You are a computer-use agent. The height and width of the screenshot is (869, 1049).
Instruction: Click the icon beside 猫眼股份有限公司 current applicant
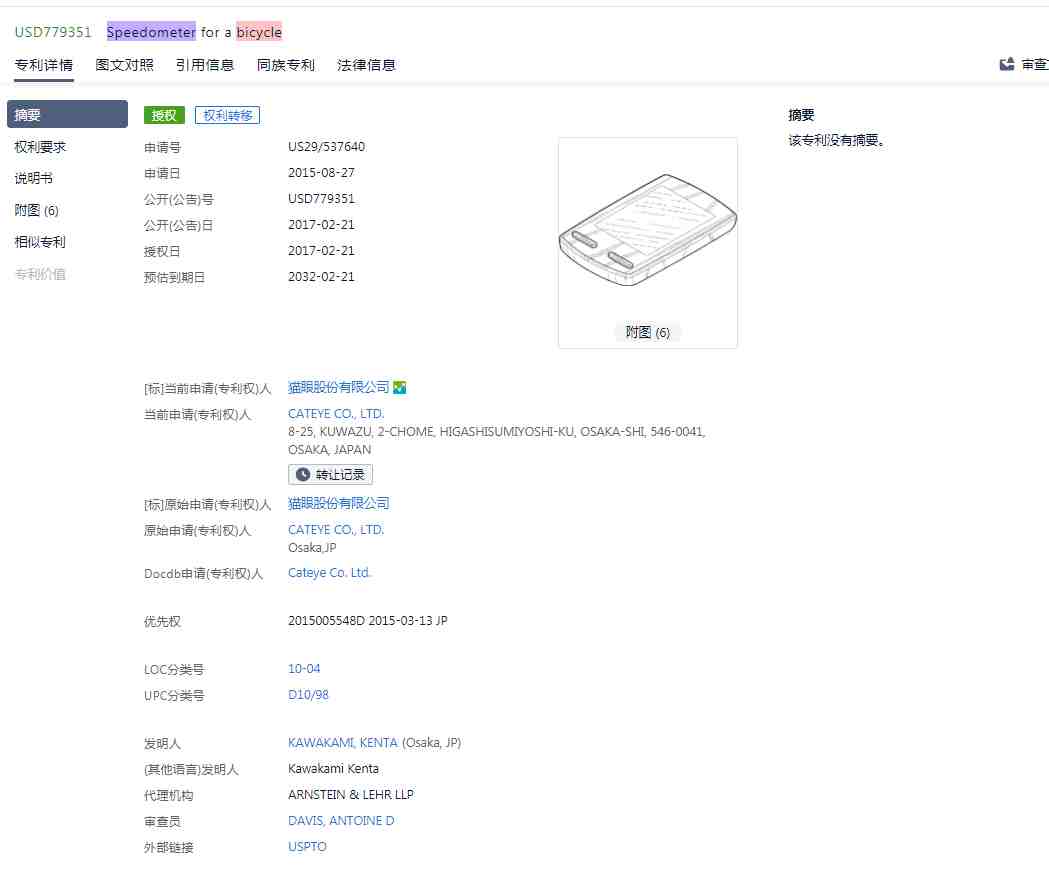coord(400,388)
